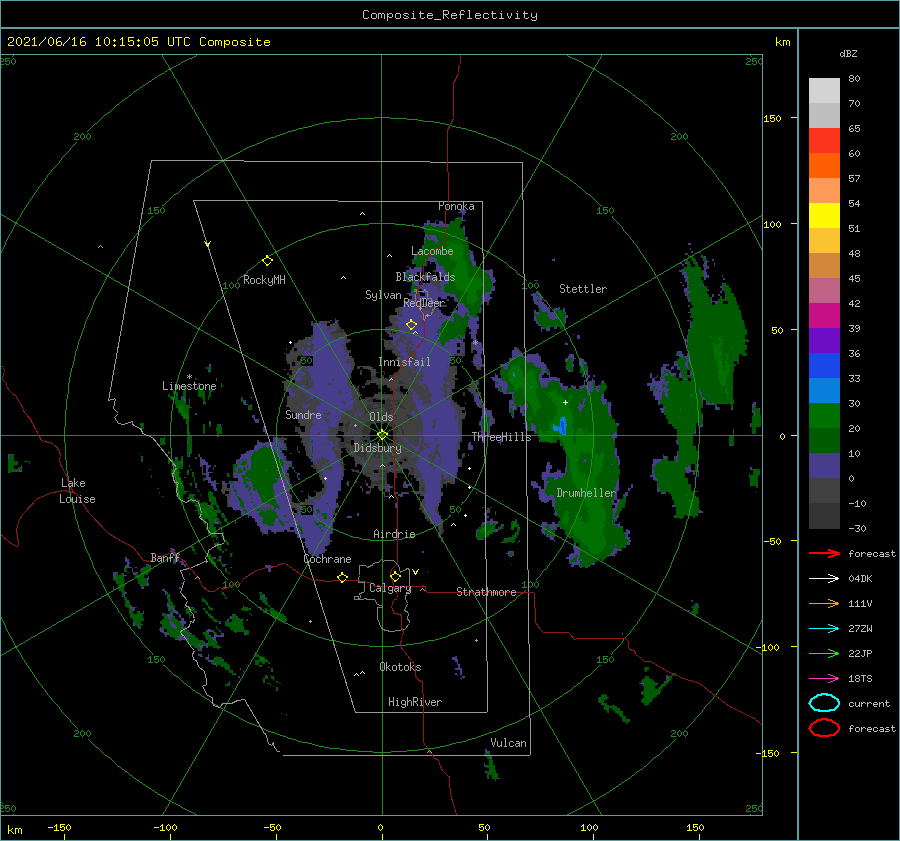900x841 pixels.
Task: Select the slate purple 10 dBZ swatch
Action: (824, 466)
